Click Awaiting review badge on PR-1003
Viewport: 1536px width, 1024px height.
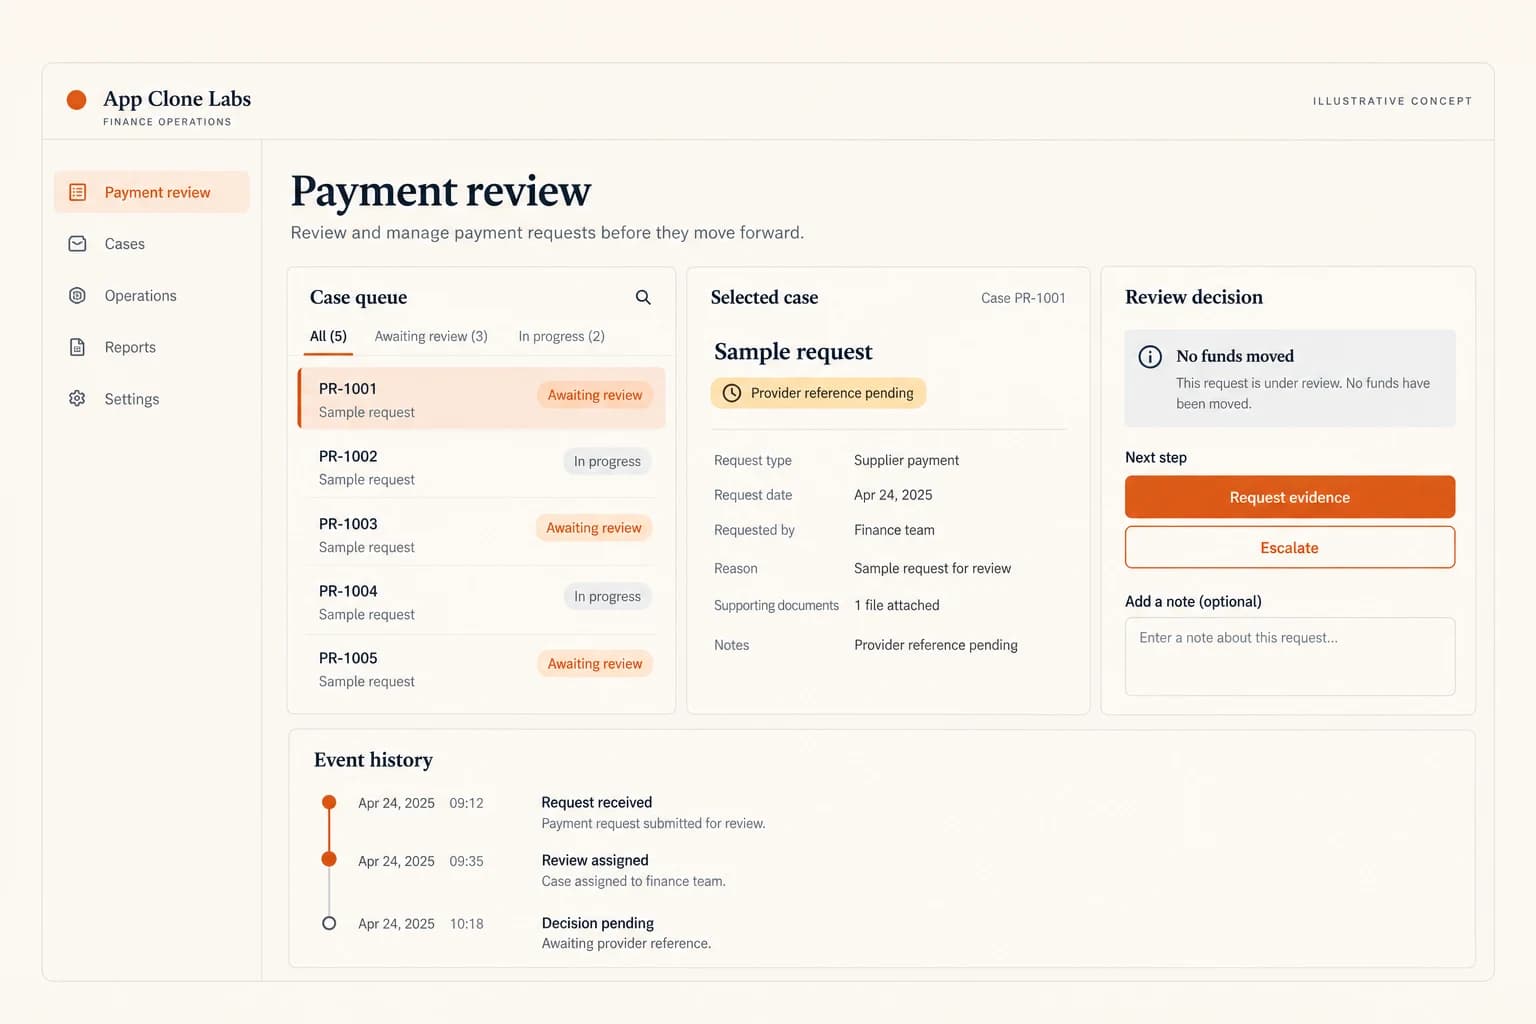click(x=594, y=528)
